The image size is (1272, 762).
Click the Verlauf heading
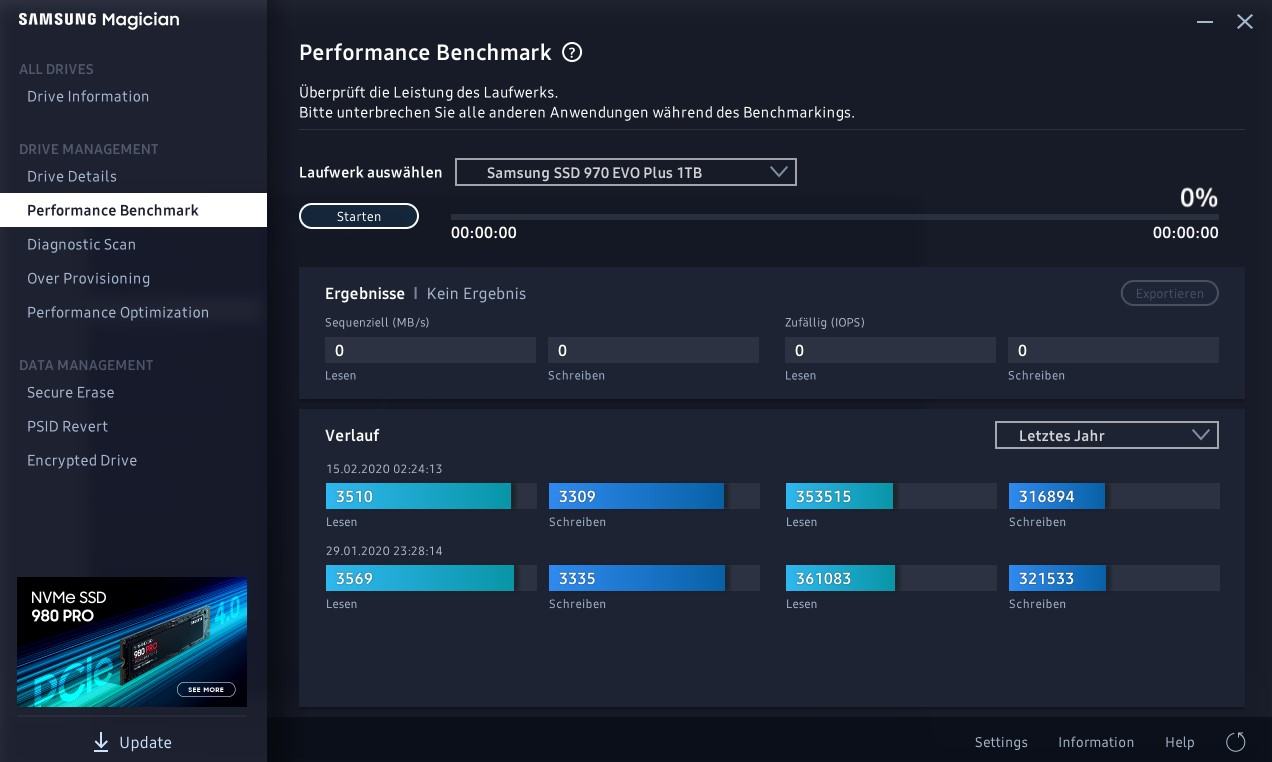[x=352, y=435]
